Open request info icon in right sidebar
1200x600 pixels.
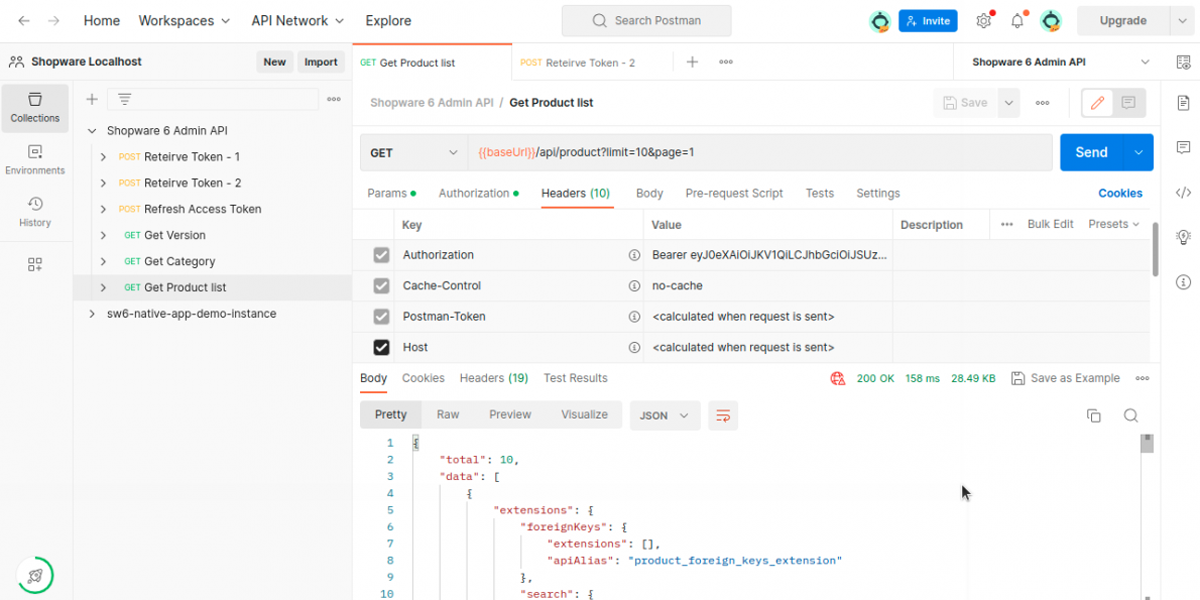tap(1183, 282)
